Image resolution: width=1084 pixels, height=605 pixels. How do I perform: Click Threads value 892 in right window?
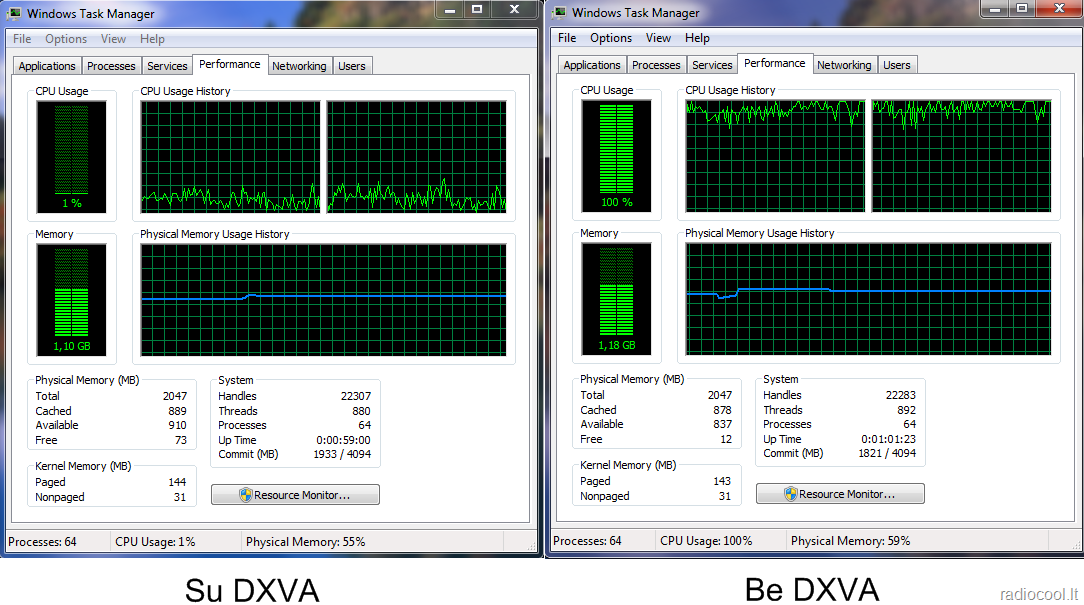click(x=906, y=410)
